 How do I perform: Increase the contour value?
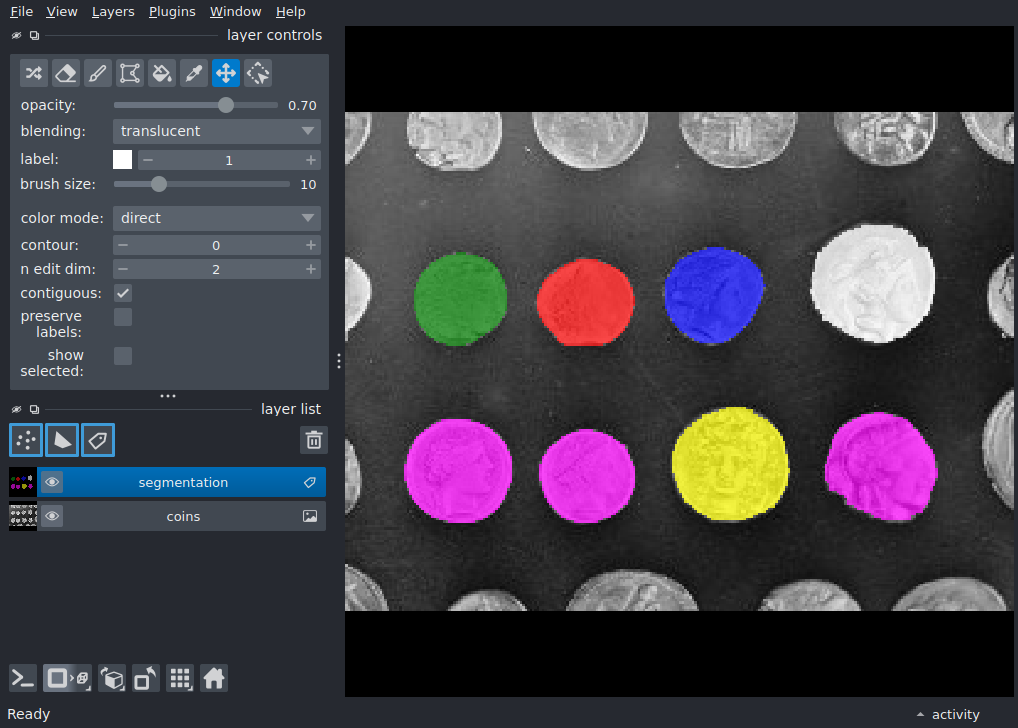click(x=311, y=245)
